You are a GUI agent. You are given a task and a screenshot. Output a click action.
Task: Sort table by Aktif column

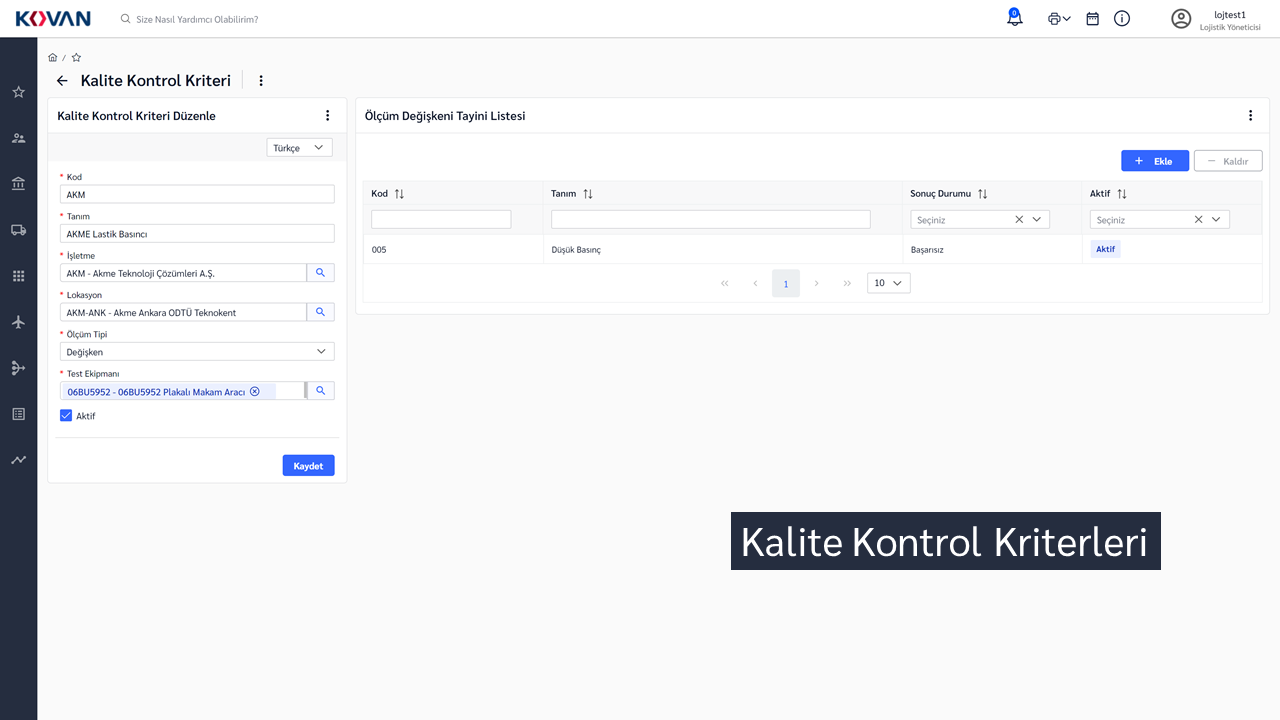(1122, 194)
